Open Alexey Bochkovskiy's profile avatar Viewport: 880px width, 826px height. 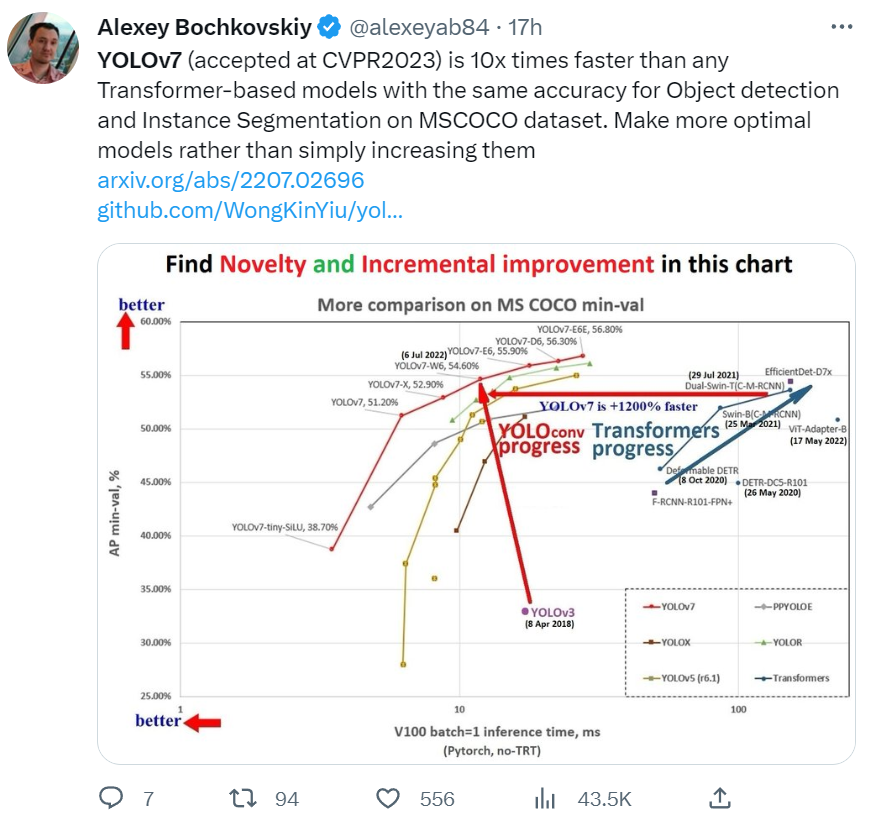coord(43,48)
